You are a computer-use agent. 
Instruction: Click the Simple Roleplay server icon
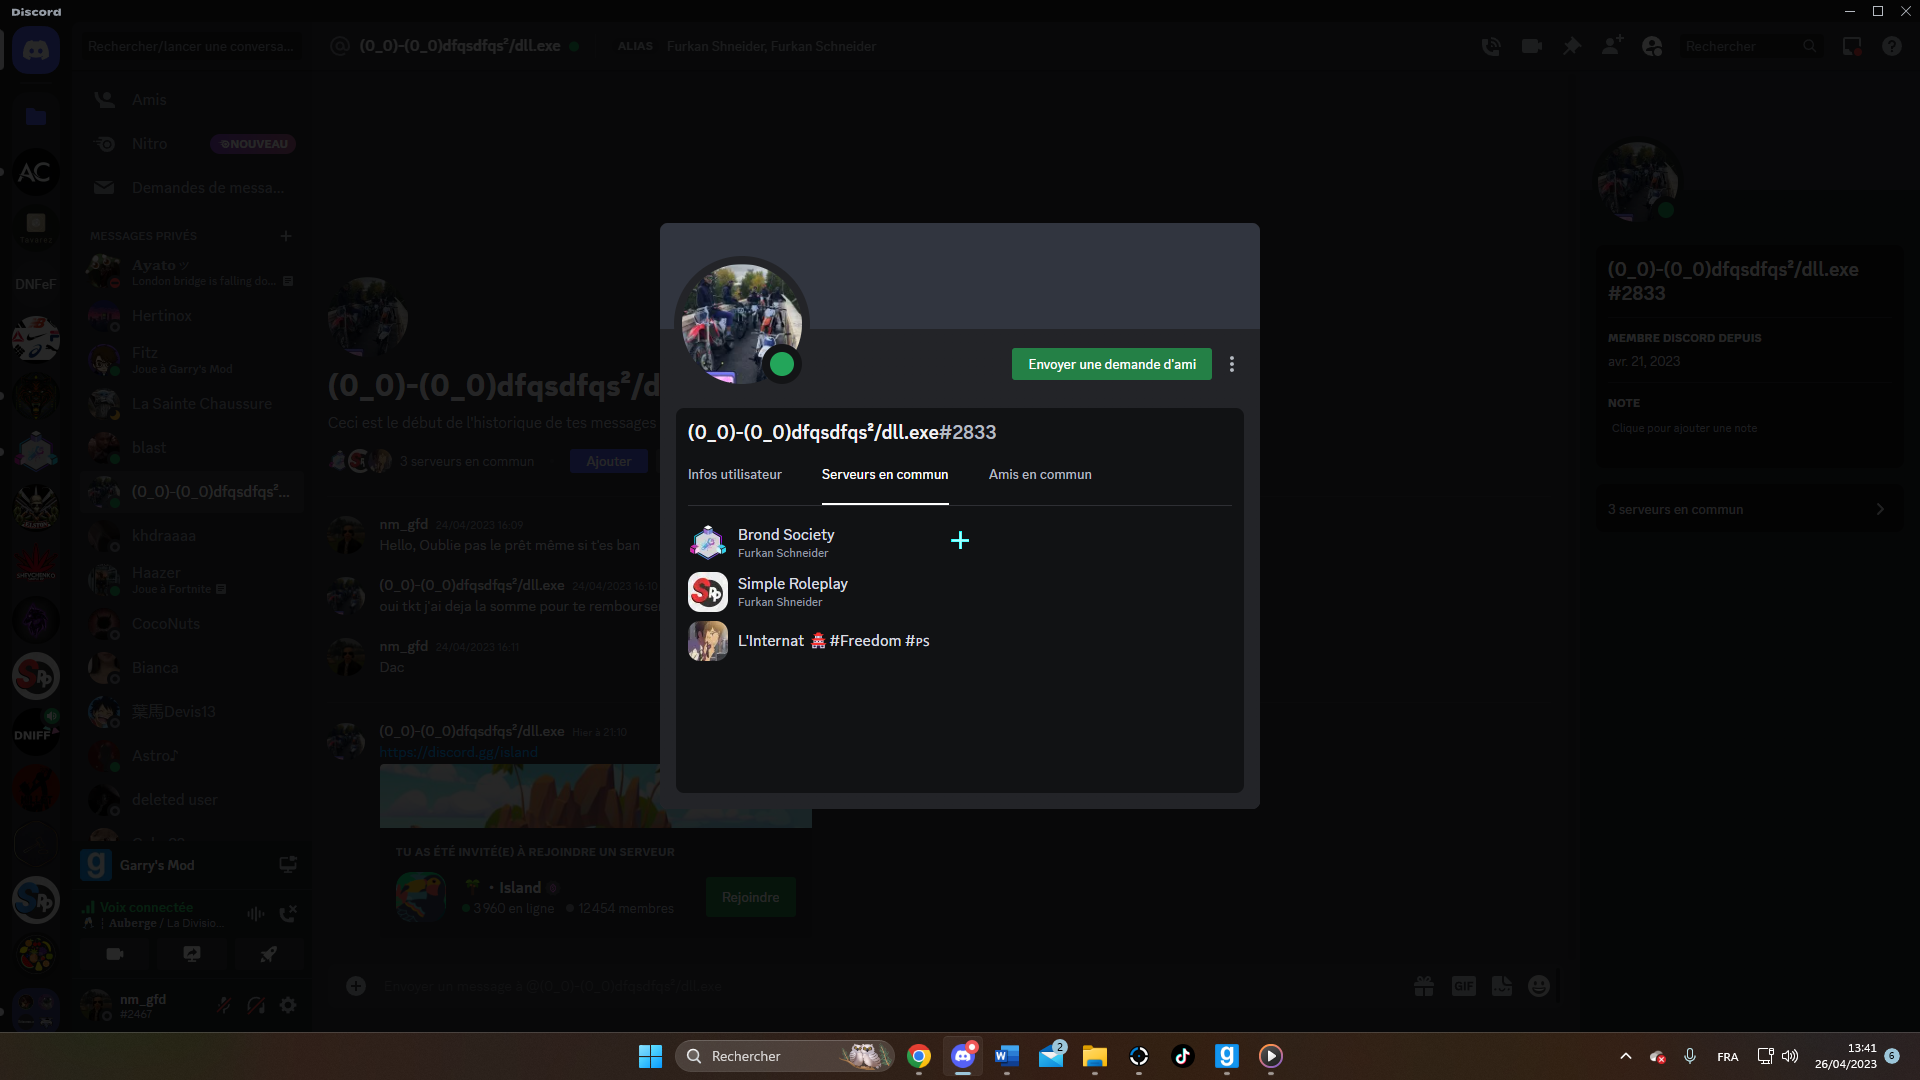708,591
